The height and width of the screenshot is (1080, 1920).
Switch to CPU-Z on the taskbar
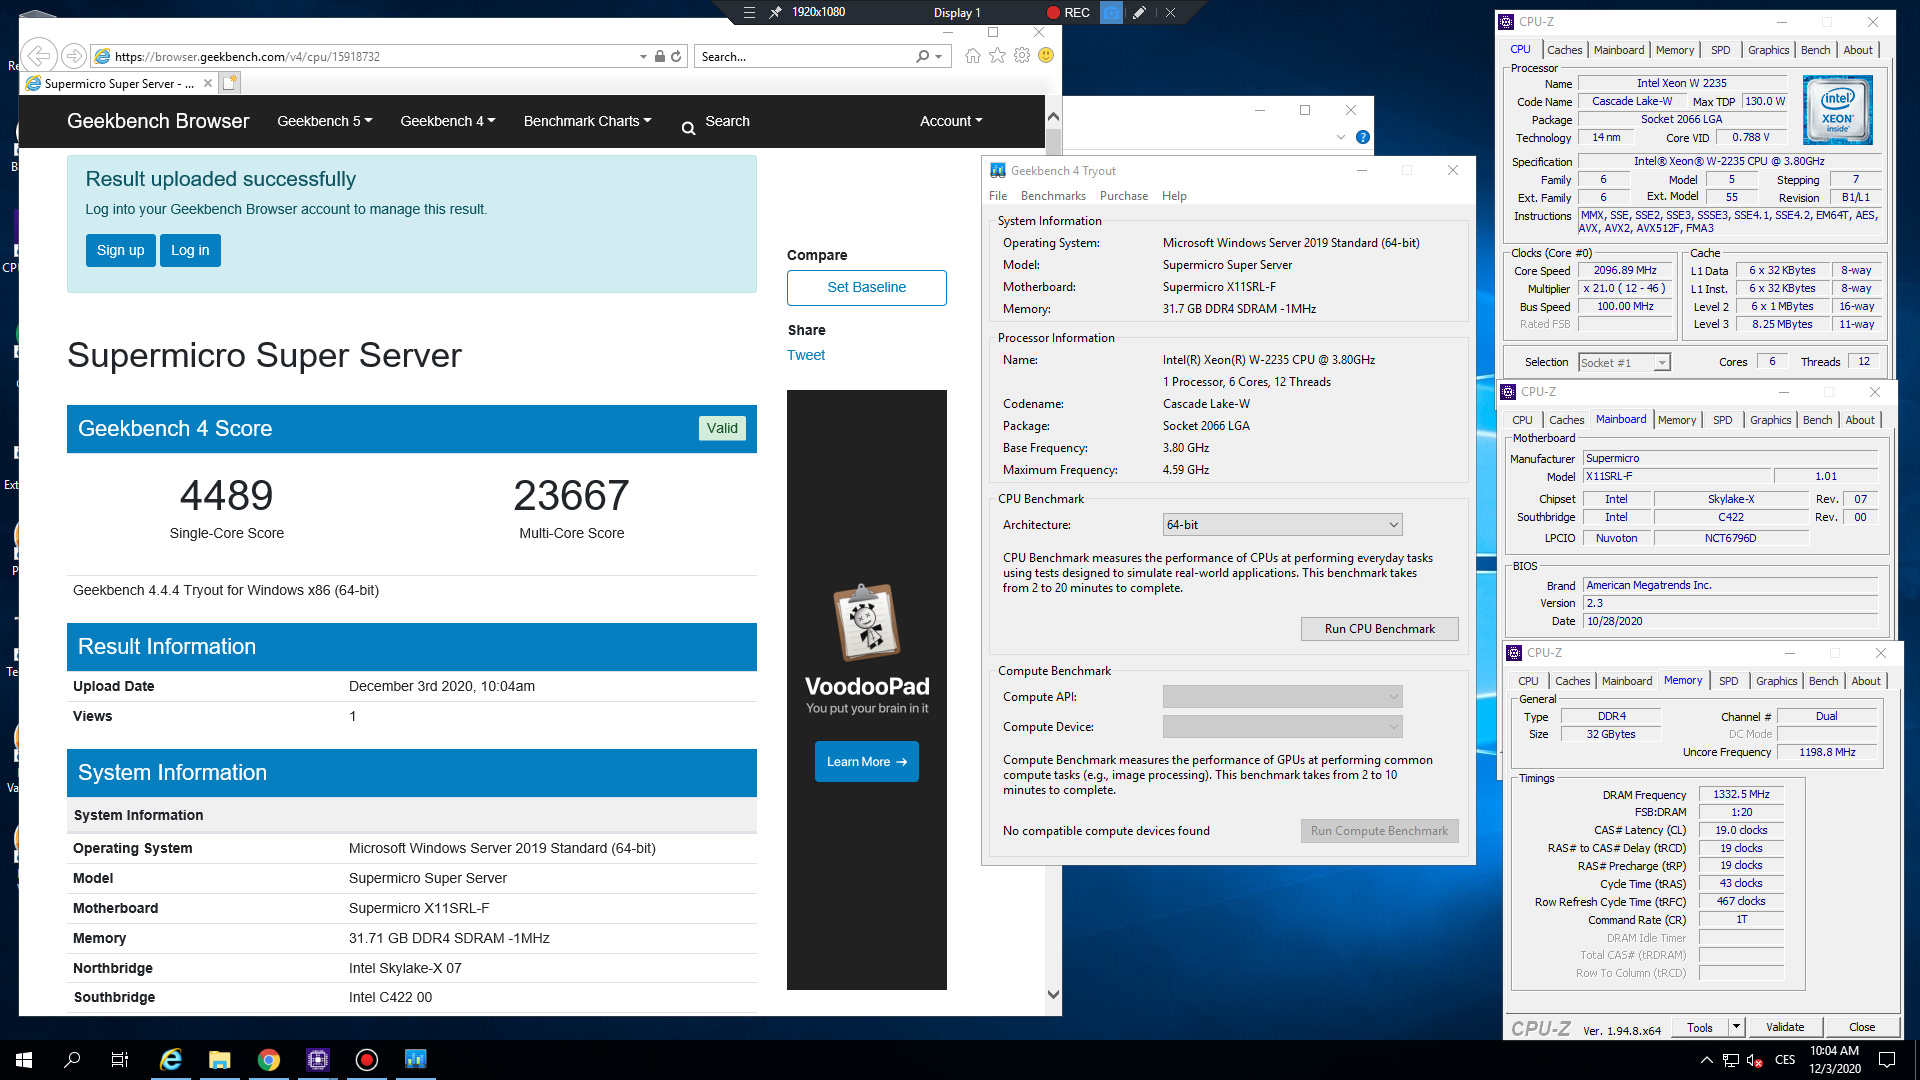pyautogui.click(x=317, y=1060)
